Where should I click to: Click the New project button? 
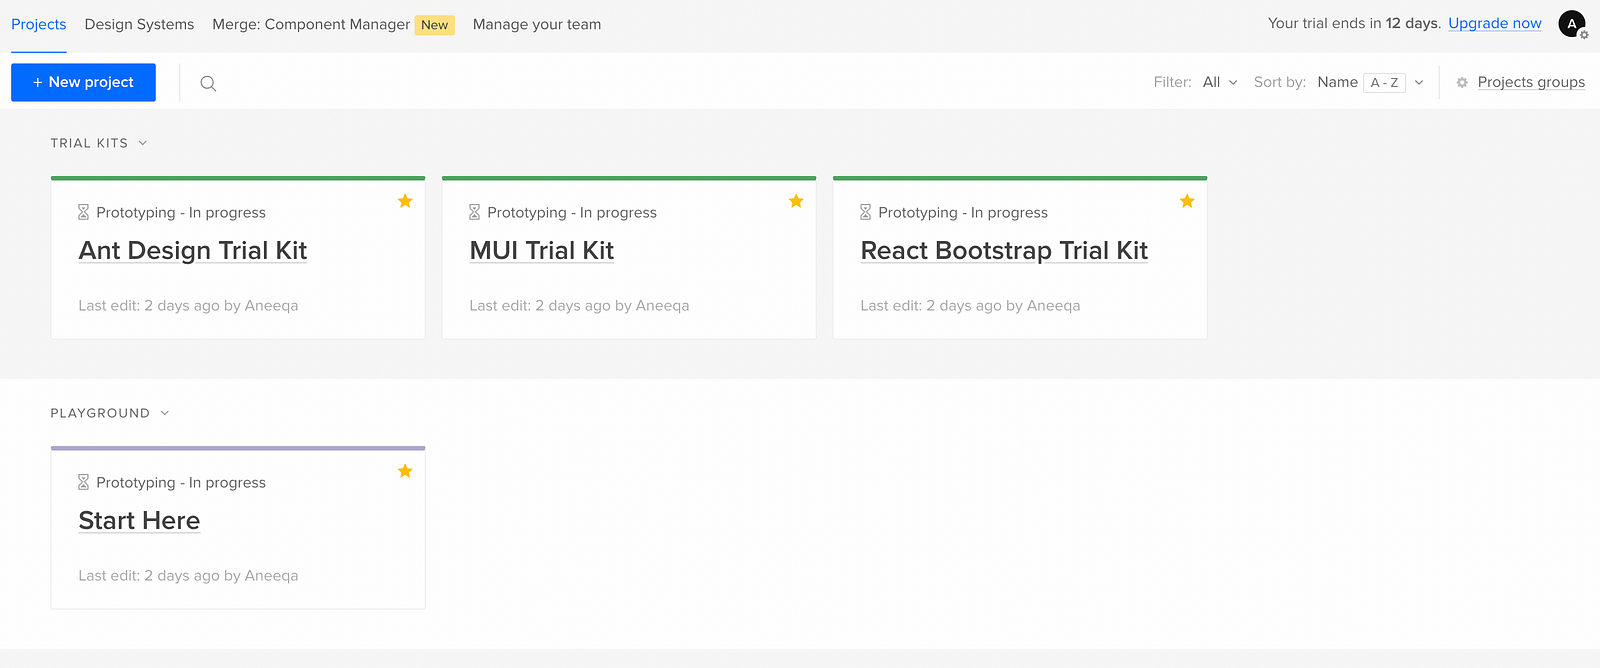pos(83,82)
